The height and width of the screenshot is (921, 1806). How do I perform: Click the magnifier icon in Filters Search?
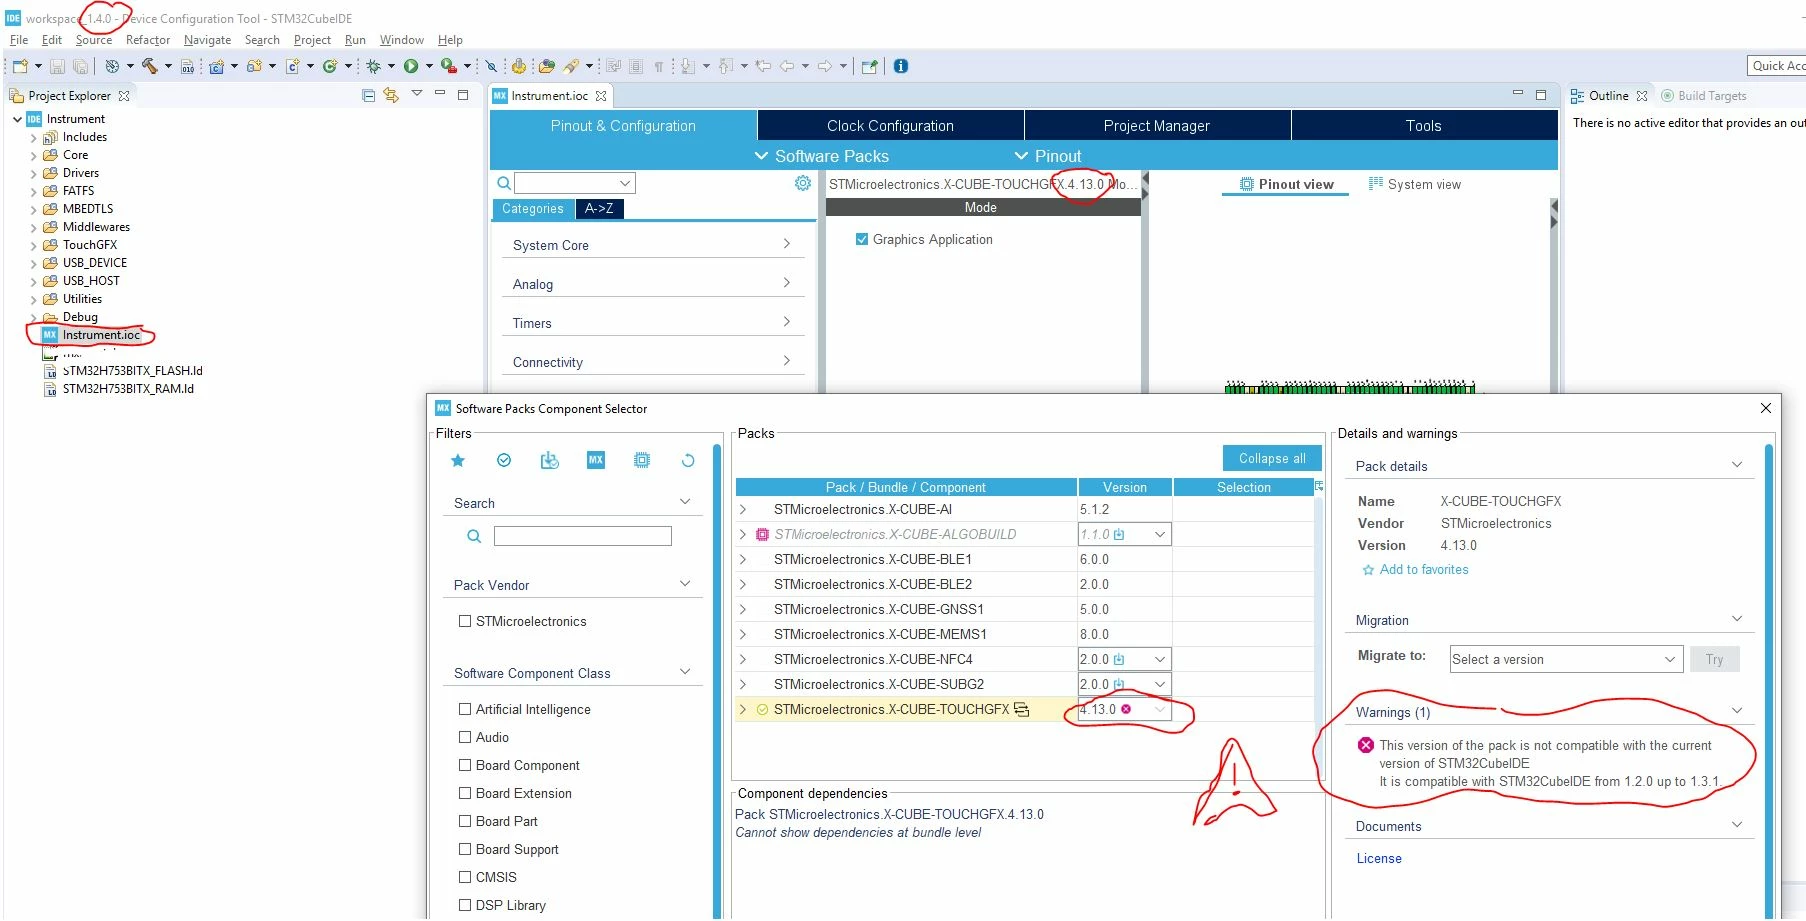pos(474,536)
